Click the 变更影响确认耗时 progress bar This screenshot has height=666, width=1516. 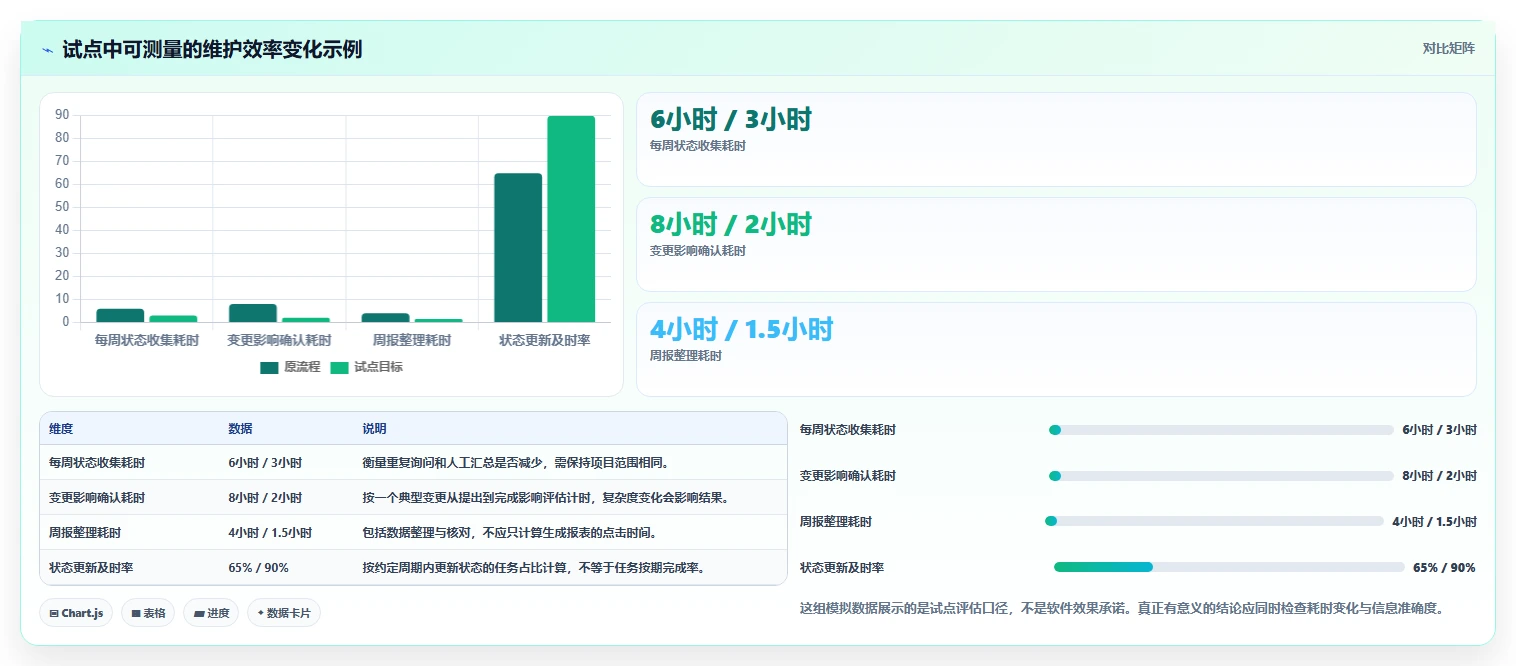1221,476
